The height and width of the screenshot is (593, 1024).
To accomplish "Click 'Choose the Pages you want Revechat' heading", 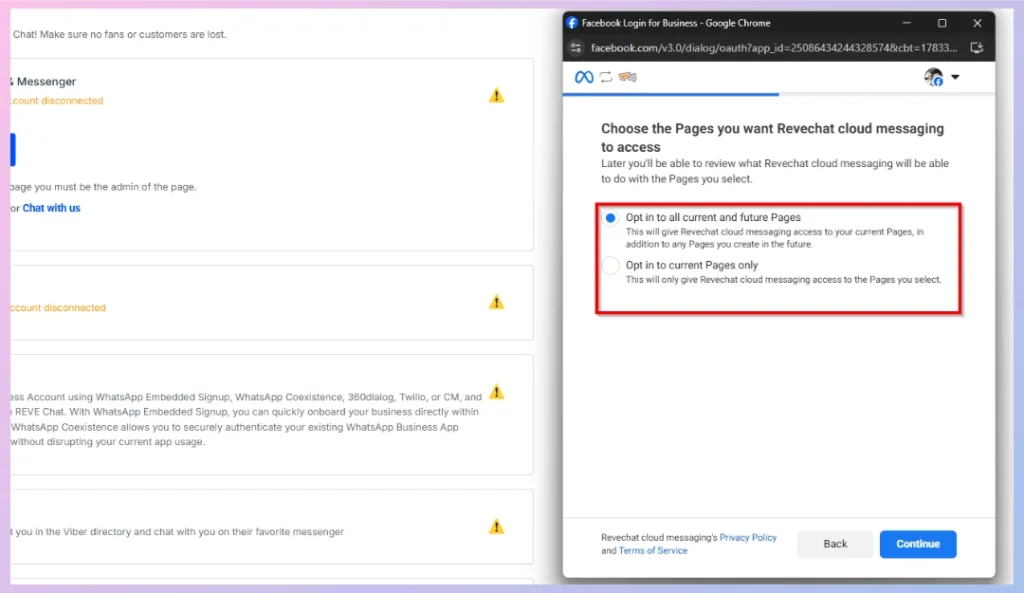I will 773,137.
